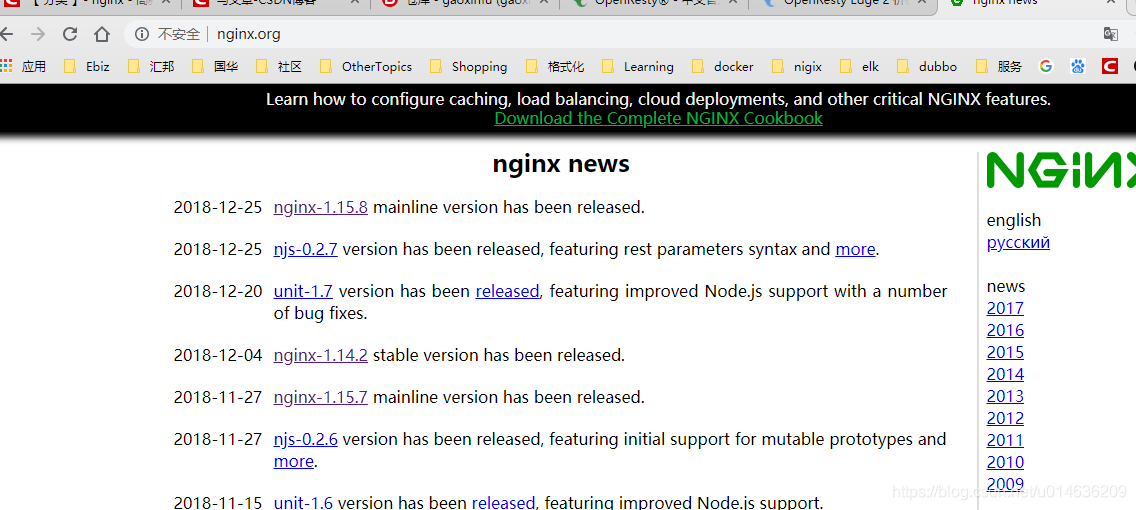This screenshot has width=1136, height=510.
Task: Click the date 2018-12-04
Action: (x=217, y=355)
